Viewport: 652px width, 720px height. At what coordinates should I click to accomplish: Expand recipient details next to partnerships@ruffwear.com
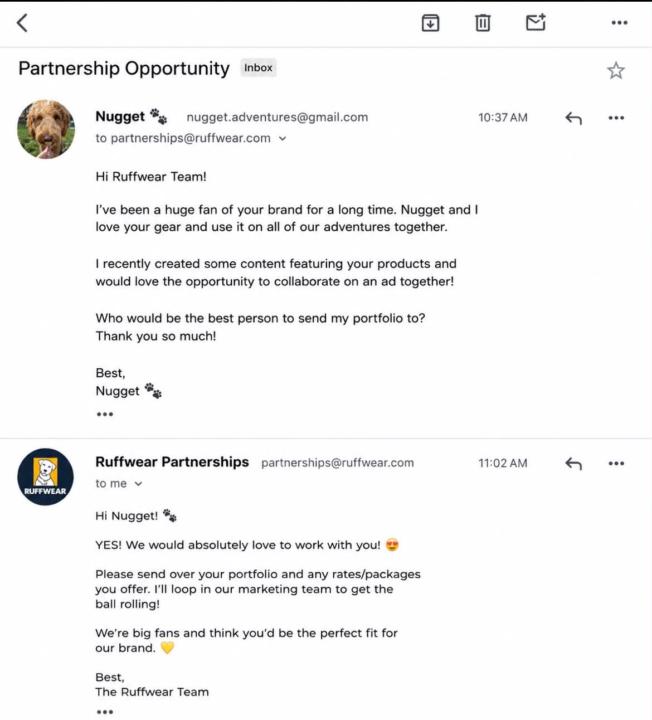tap(282, 138)
